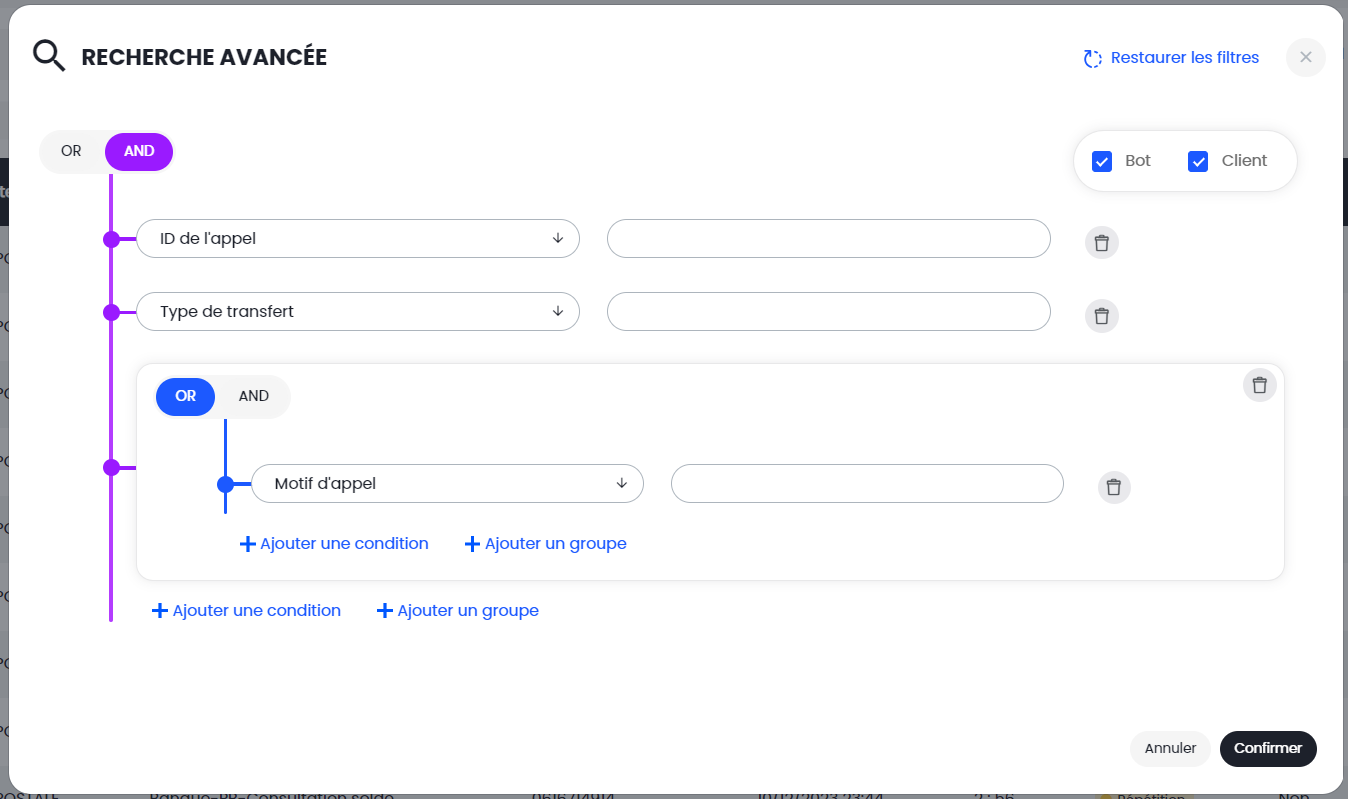Screen dimensions: 1348x799
Task: Delete the Type de transfert condition row
Action: (x=1101, y=316)
